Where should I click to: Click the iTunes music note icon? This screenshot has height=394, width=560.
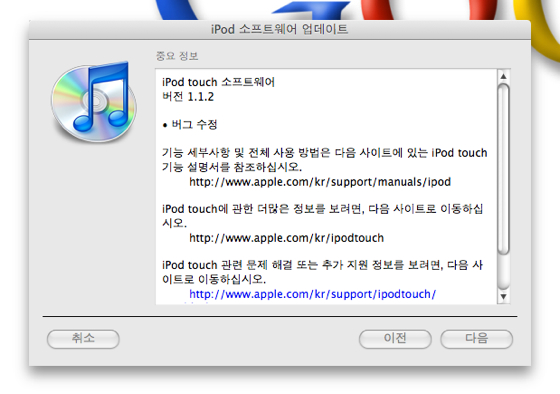point(94,102)
